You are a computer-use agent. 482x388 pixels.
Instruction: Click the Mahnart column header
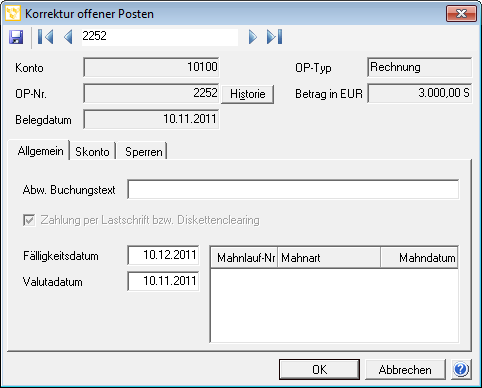pyautogui.click(x=329, y=258)
